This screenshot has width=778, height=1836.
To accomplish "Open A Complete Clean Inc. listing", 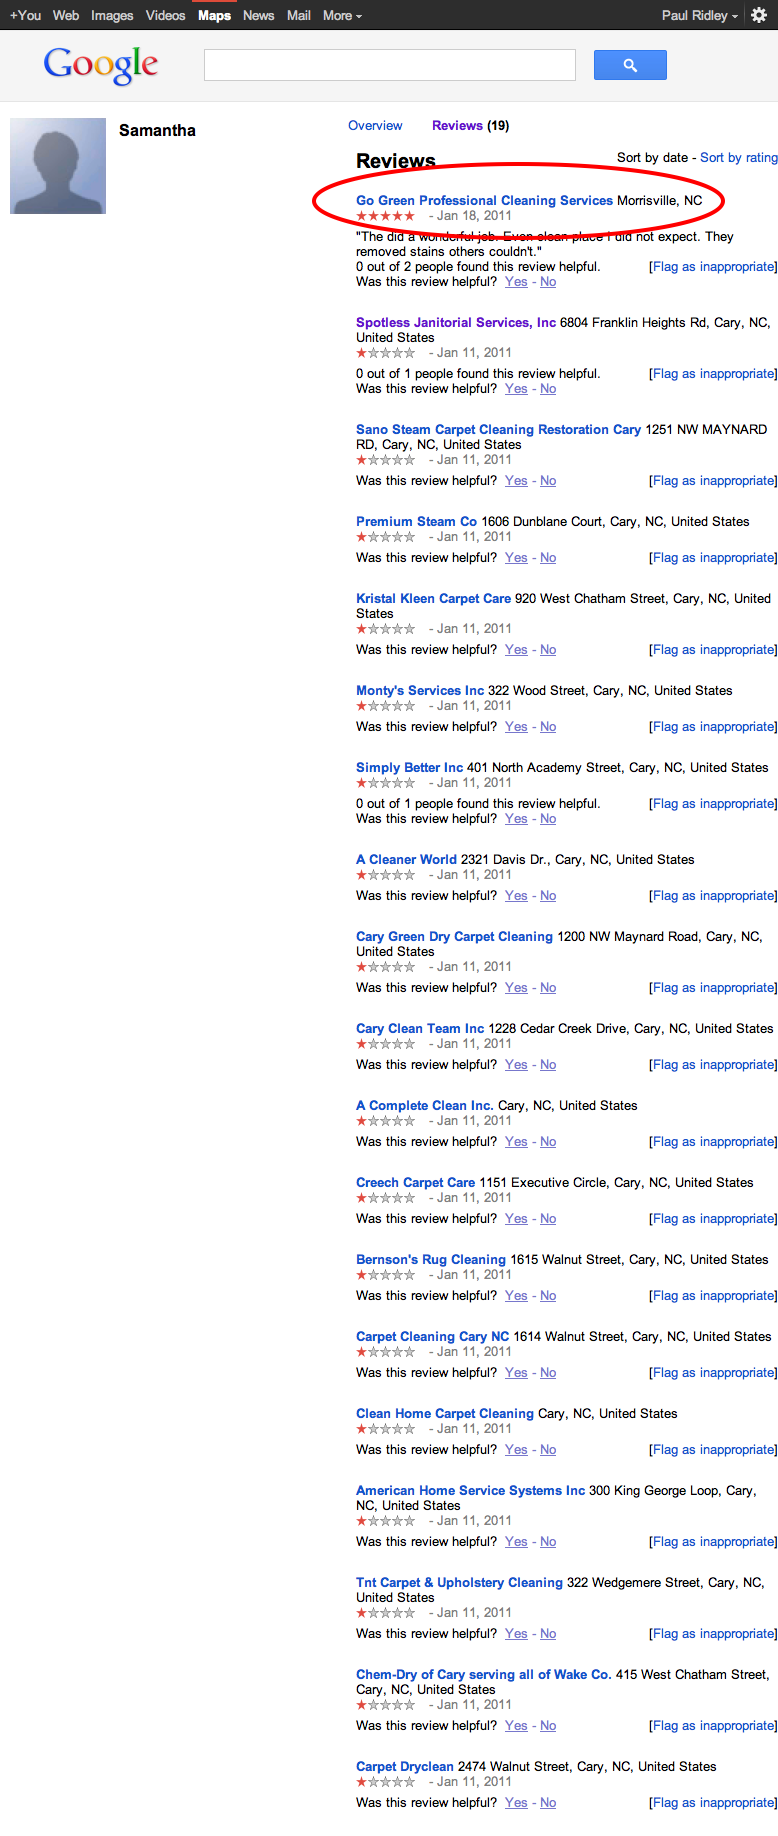I will click(x=424, y=1106).
